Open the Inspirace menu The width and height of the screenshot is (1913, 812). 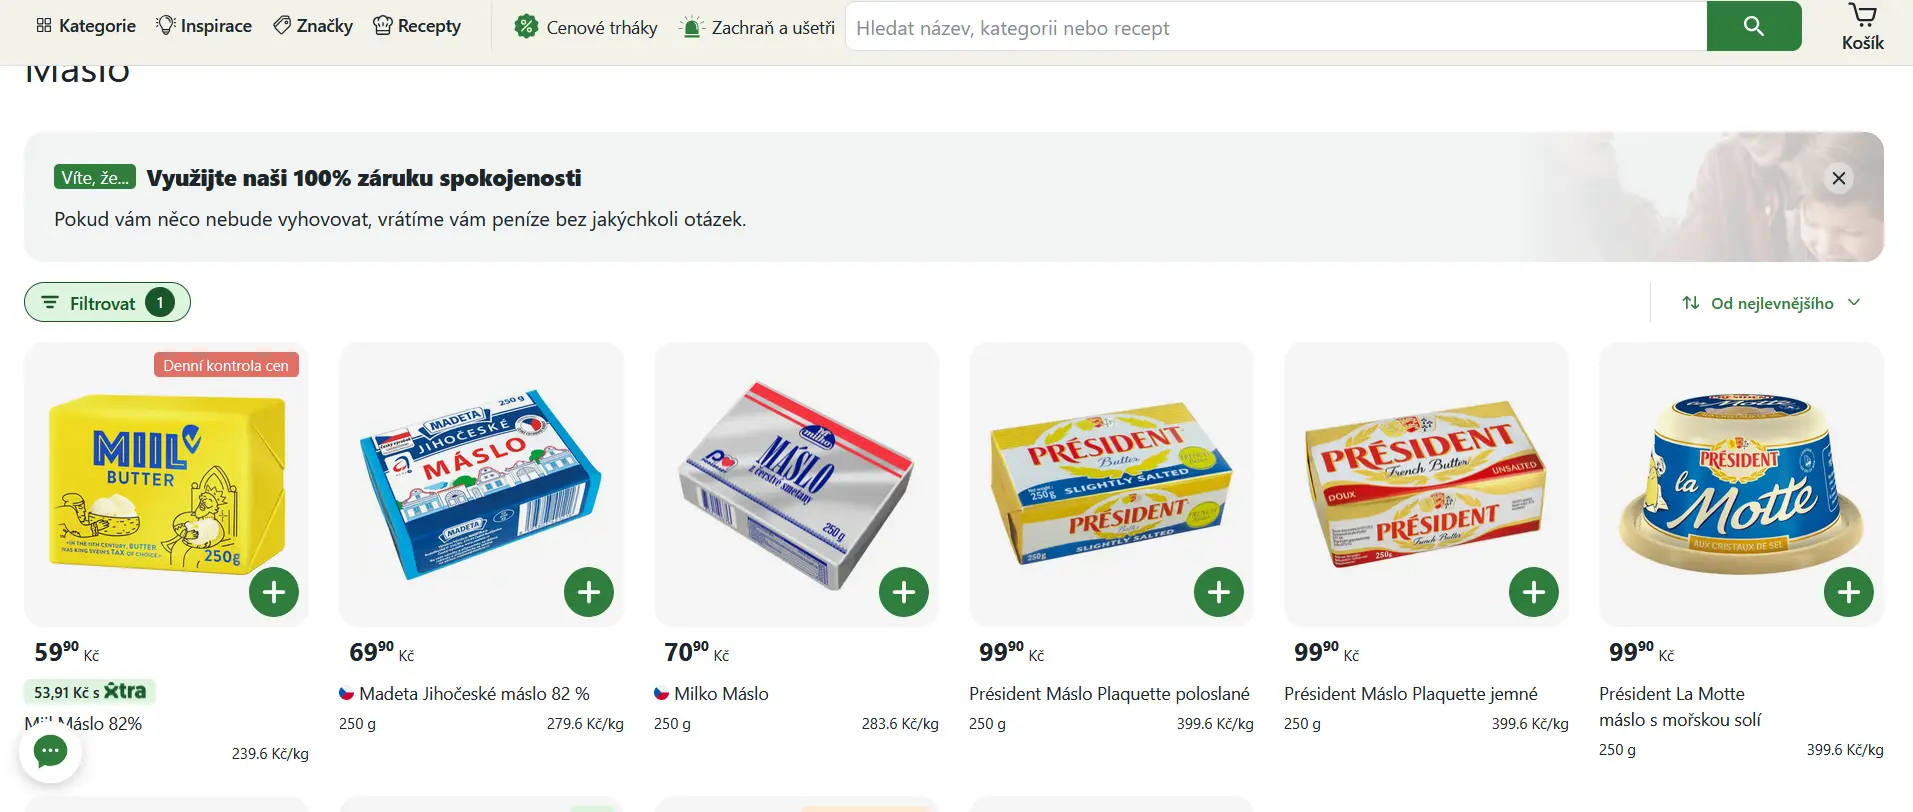(x=204, y=26)
